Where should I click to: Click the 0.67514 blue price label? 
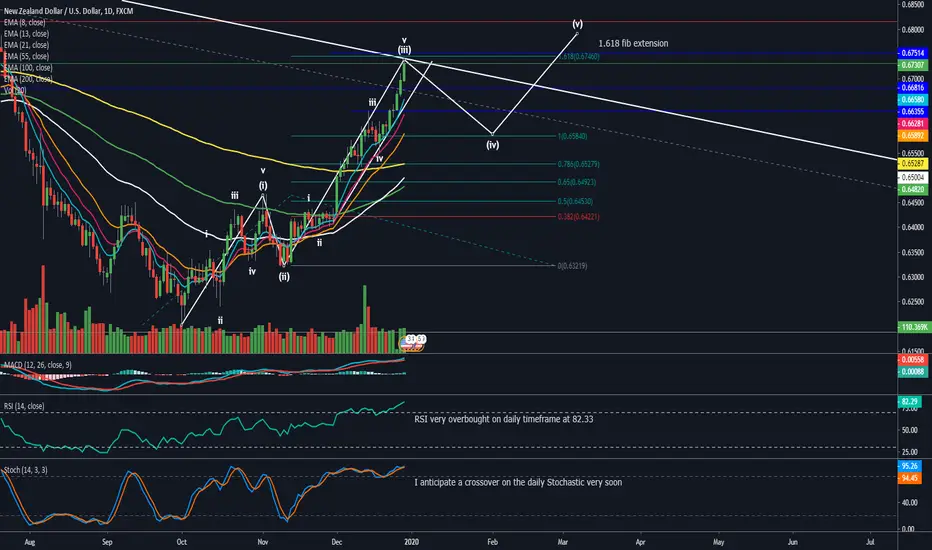click(x=912, y=53)
